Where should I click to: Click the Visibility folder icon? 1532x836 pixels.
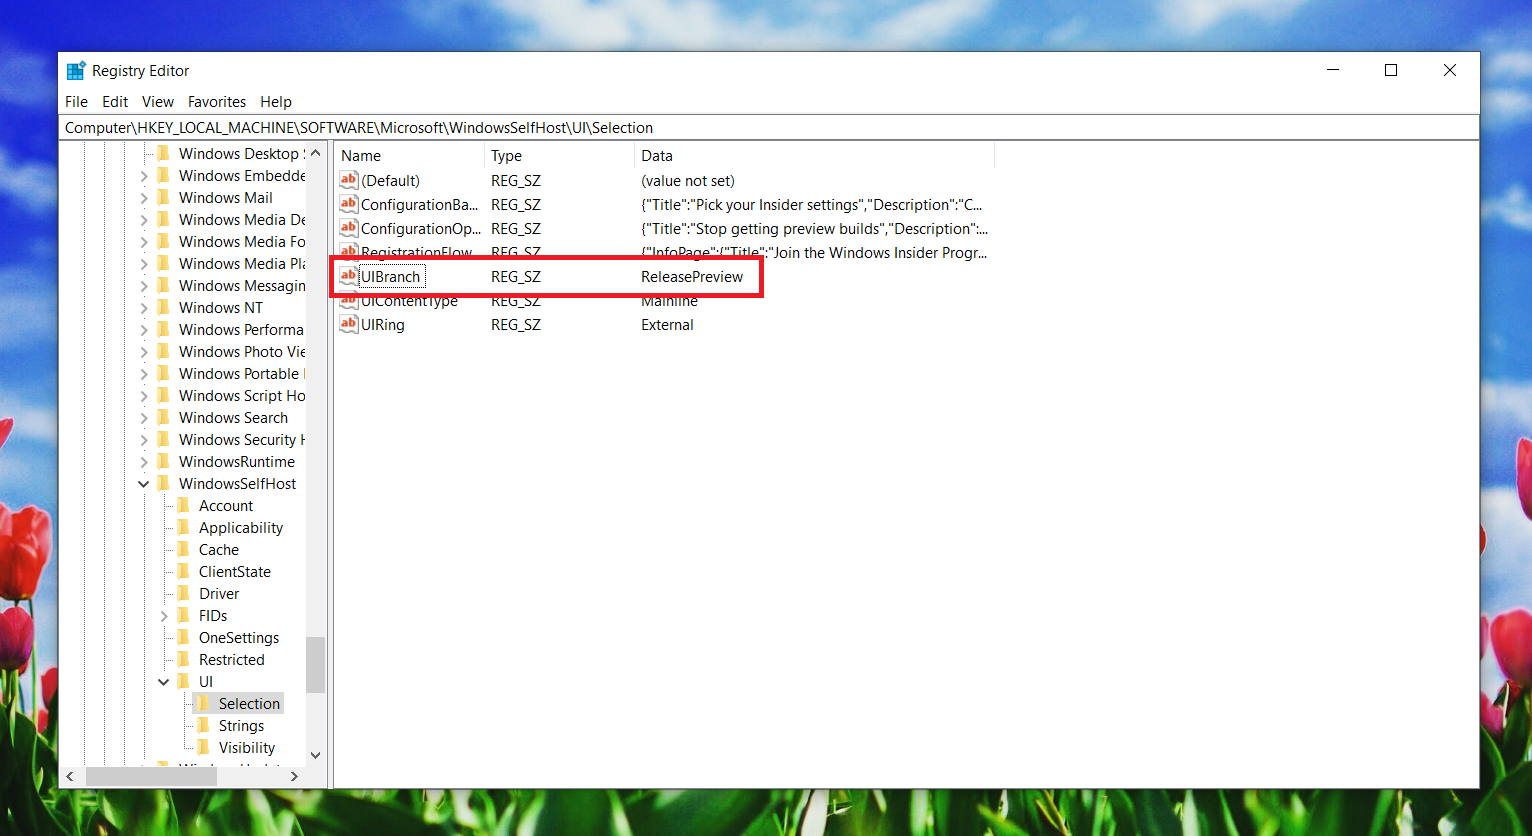(202, 747)
